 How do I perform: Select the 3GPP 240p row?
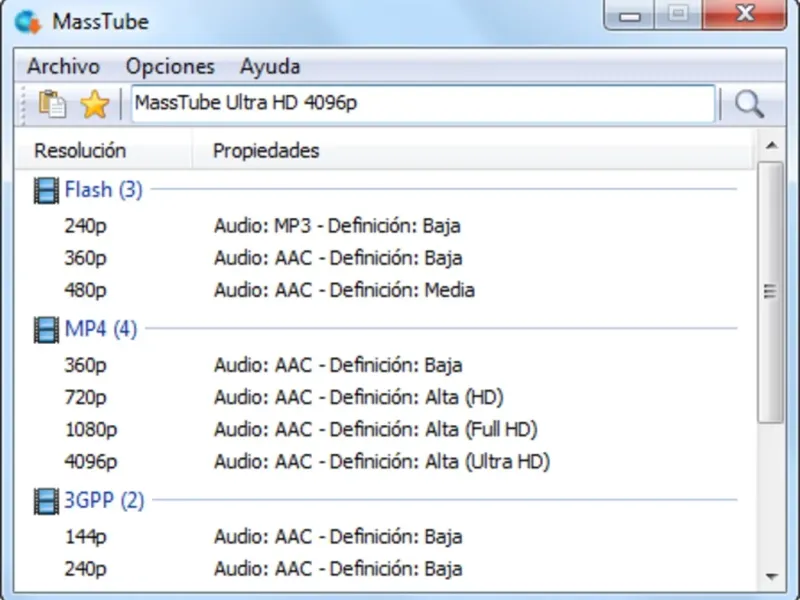click(385, 569)
